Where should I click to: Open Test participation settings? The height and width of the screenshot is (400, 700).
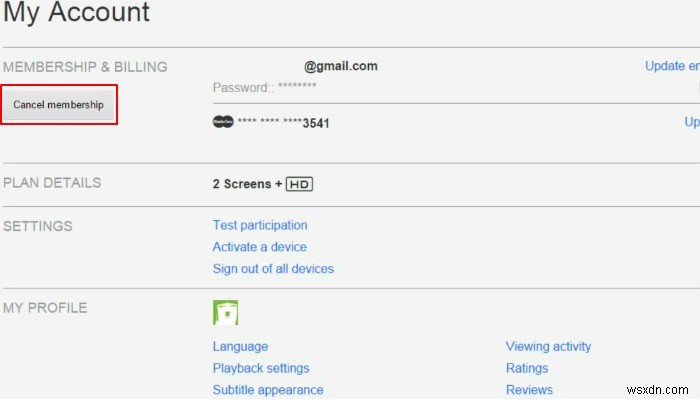click(260, 226)
